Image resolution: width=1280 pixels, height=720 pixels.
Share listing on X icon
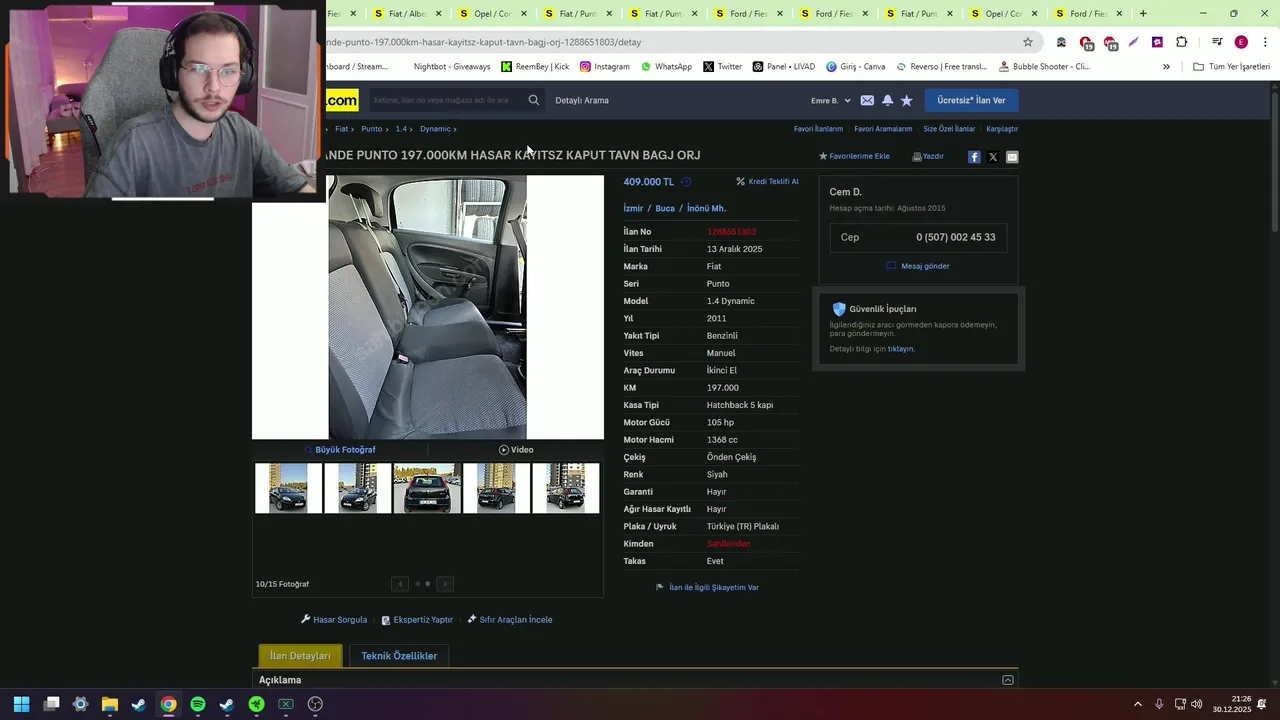(993, 157)
